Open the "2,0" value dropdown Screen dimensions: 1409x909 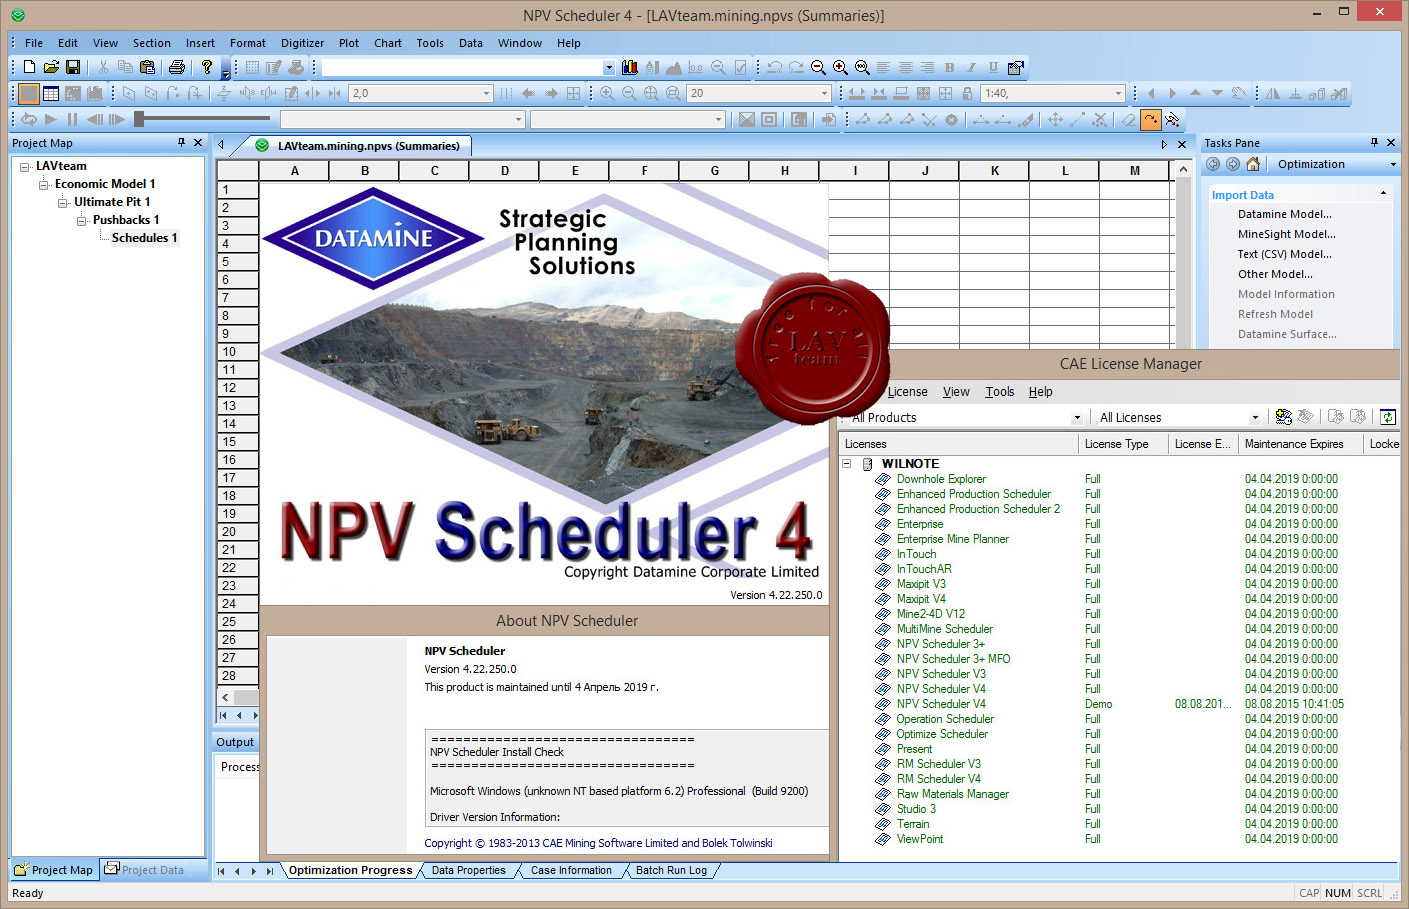[x=487, y=93]
